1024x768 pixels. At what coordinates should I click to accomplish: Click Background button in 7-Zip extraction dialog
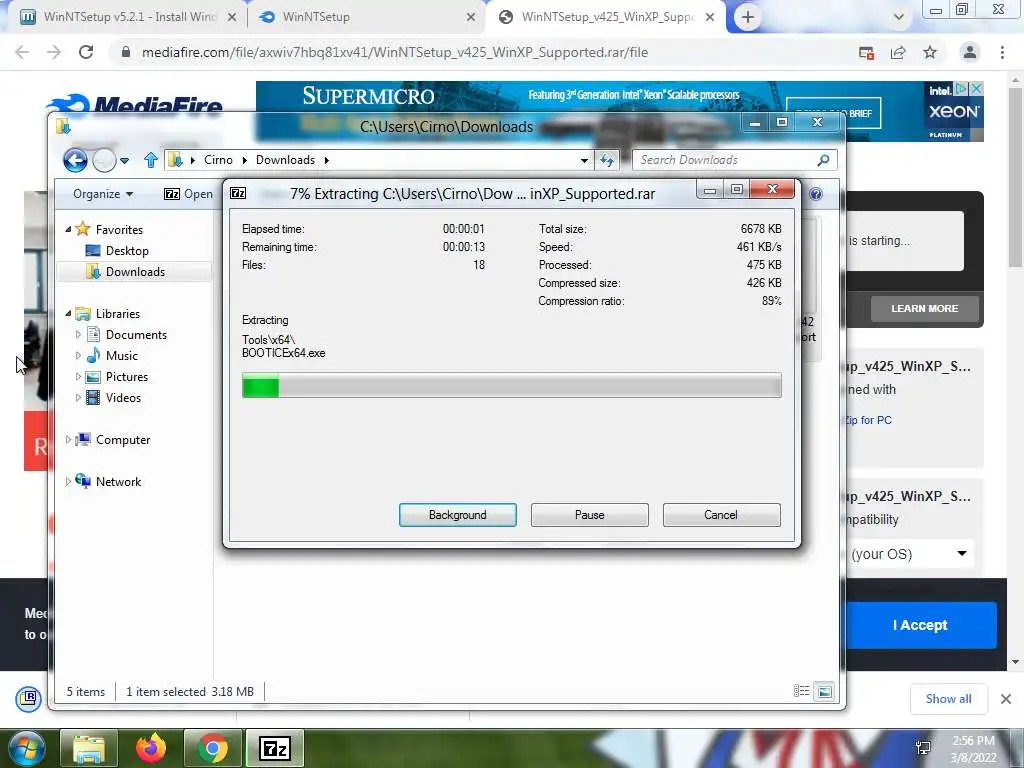tap(457, 515)
